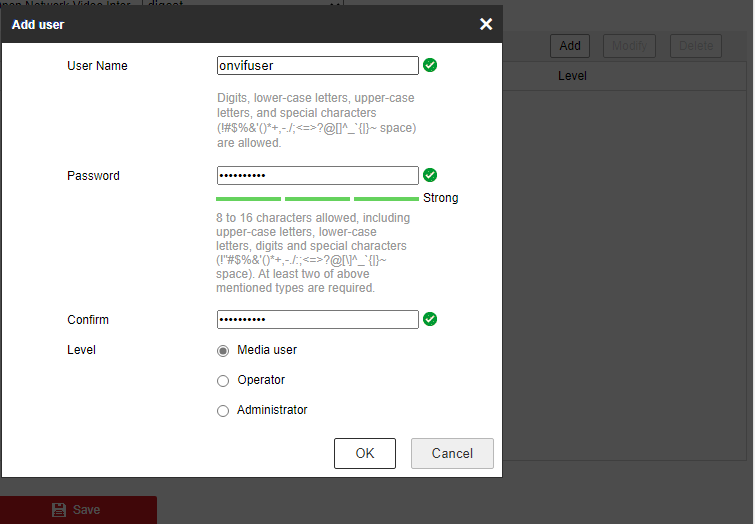Click the Level column header
The width and height of the screenshot is (755, 524).
tap(572, 76)
